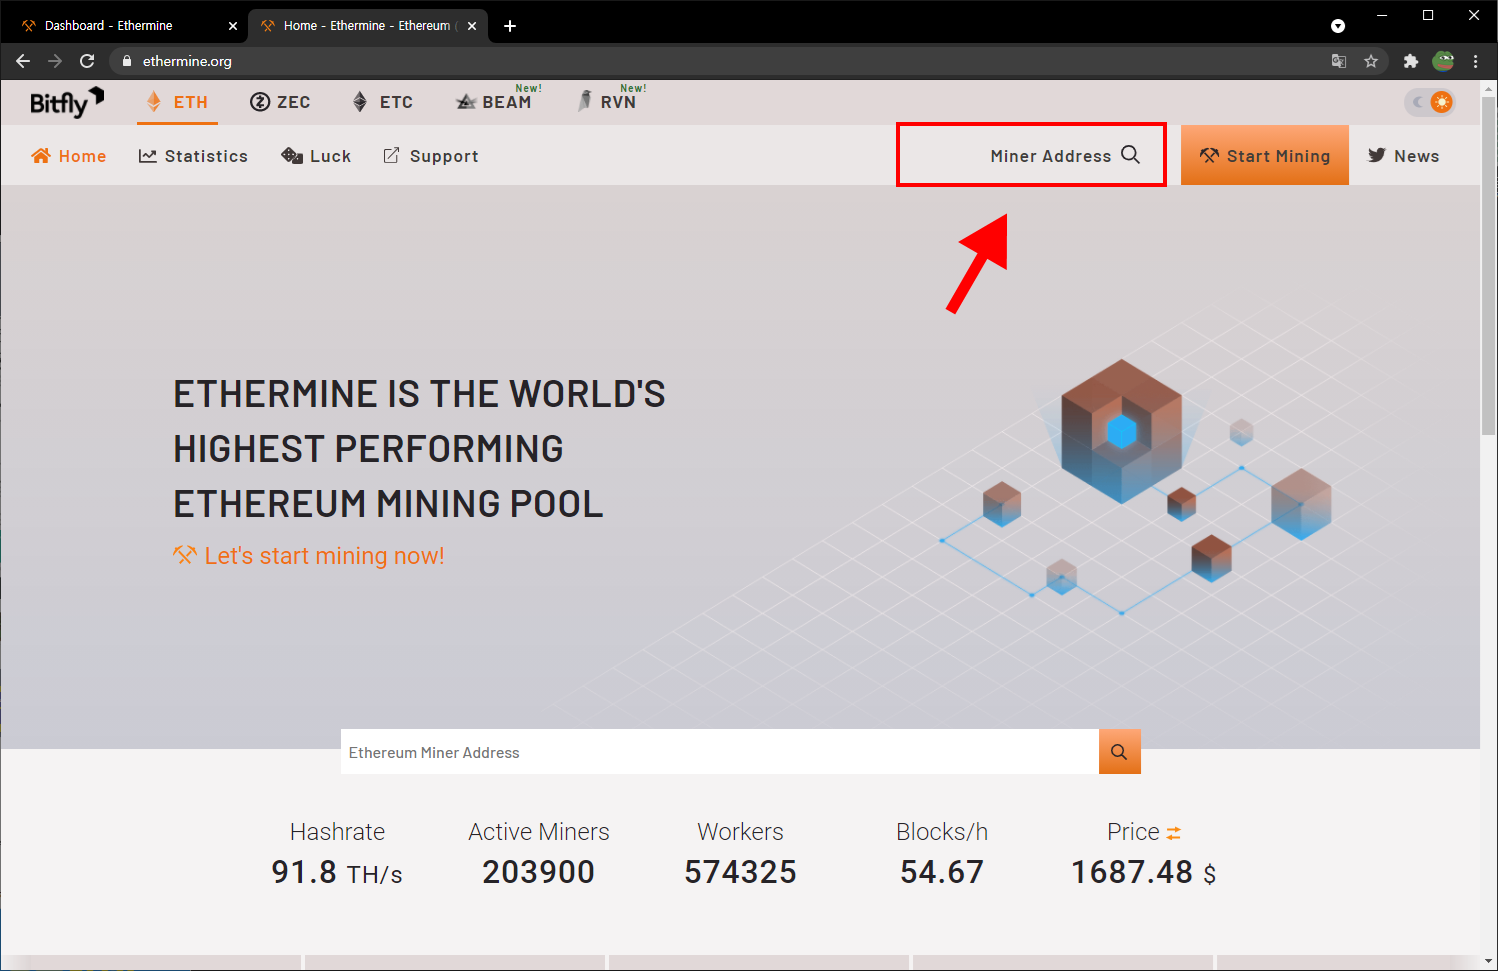Go to Home in navigation
1498x971 pixels.
[x=69, y=156]
